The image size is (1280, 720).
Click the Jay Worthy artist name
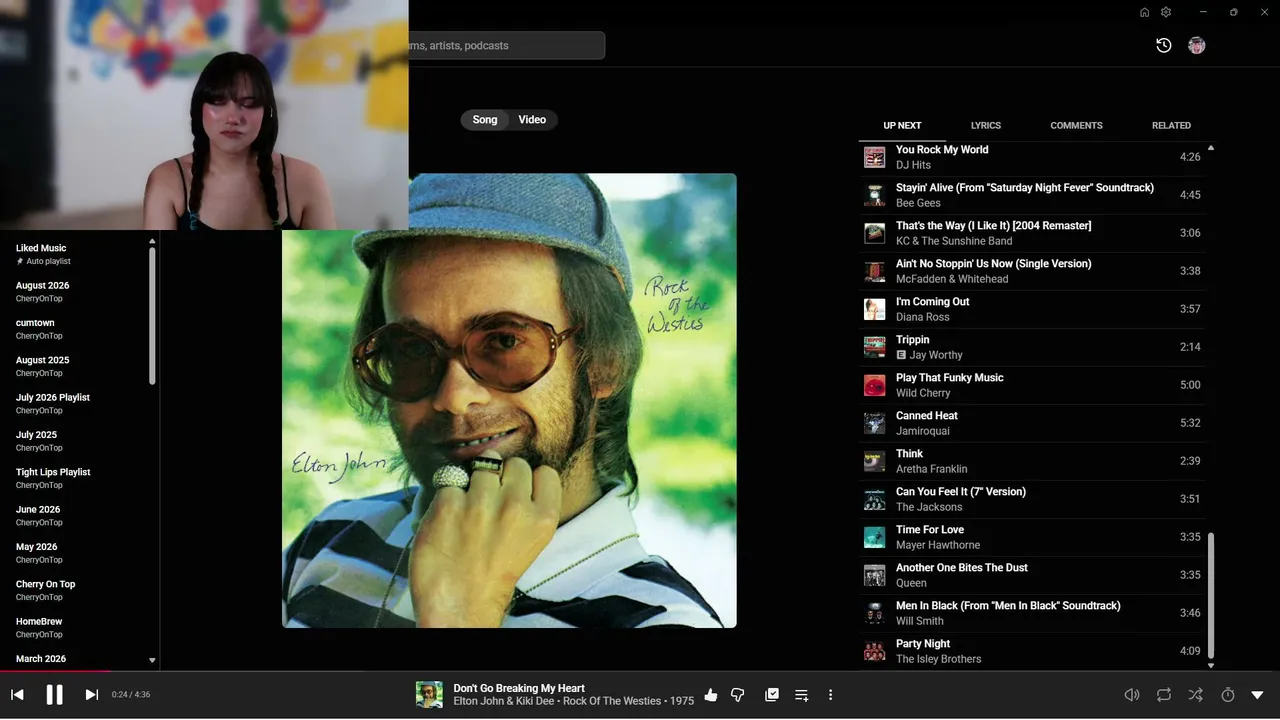coord(936,355)
